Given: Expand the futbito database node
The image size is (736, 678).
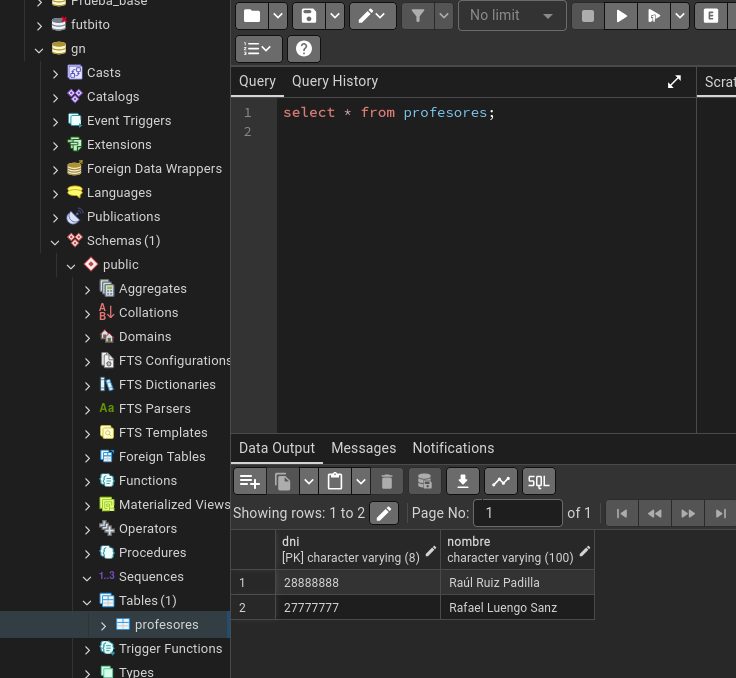Looking at the screenshot, I should point(39,25).
